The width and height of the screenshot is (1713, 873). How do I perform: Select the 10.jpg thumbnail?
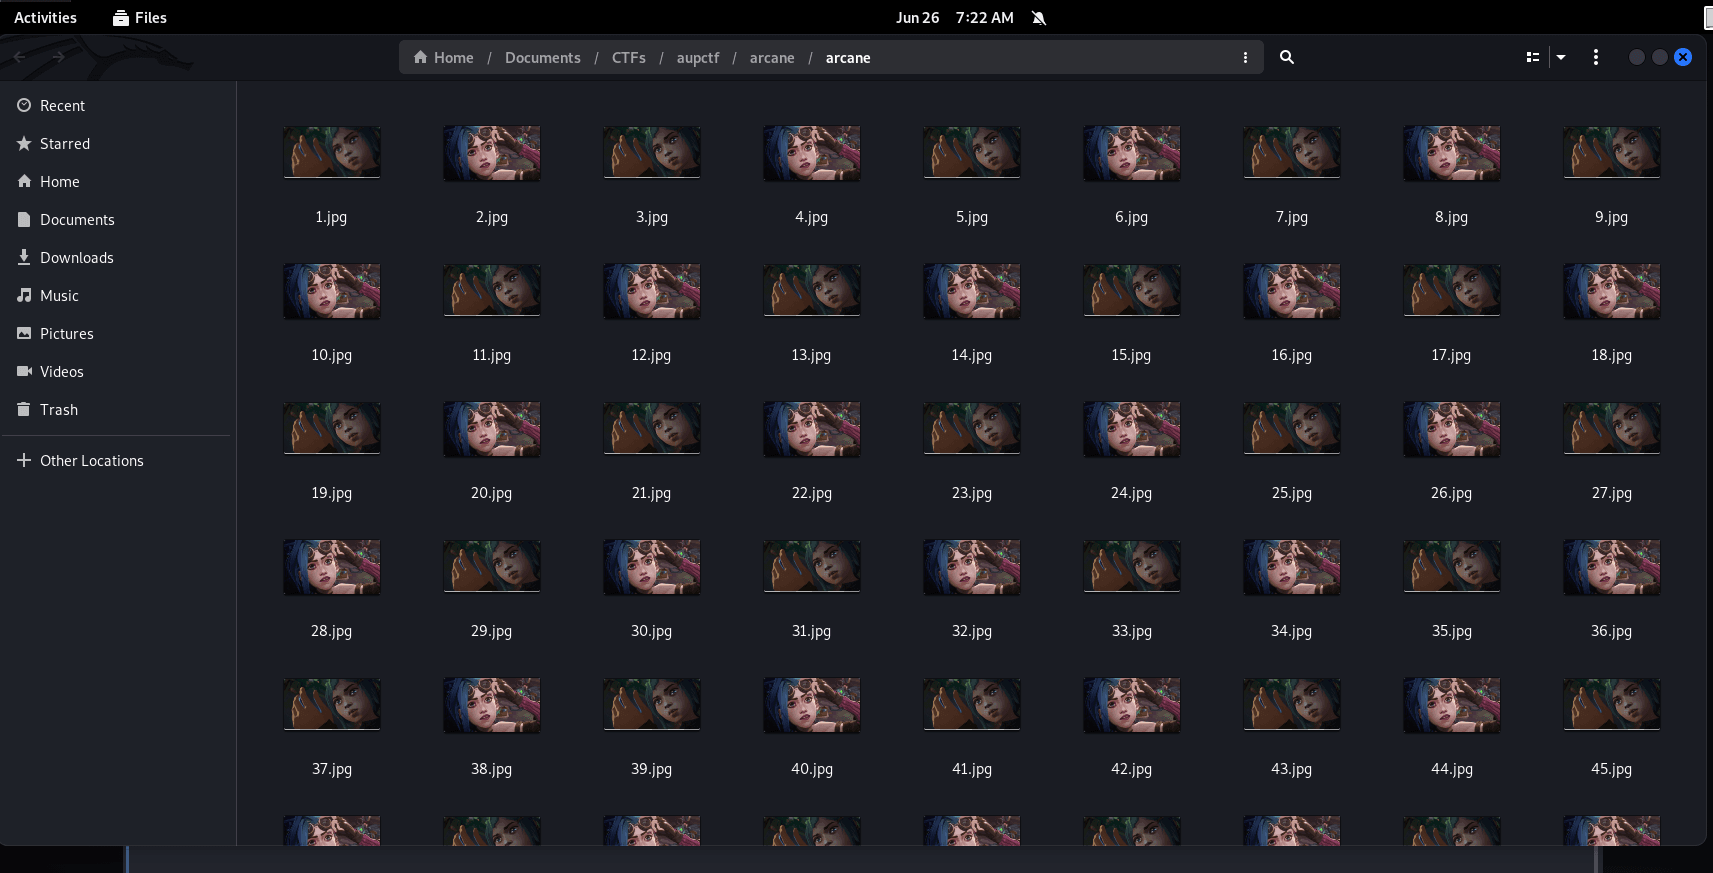click(332, 291)
